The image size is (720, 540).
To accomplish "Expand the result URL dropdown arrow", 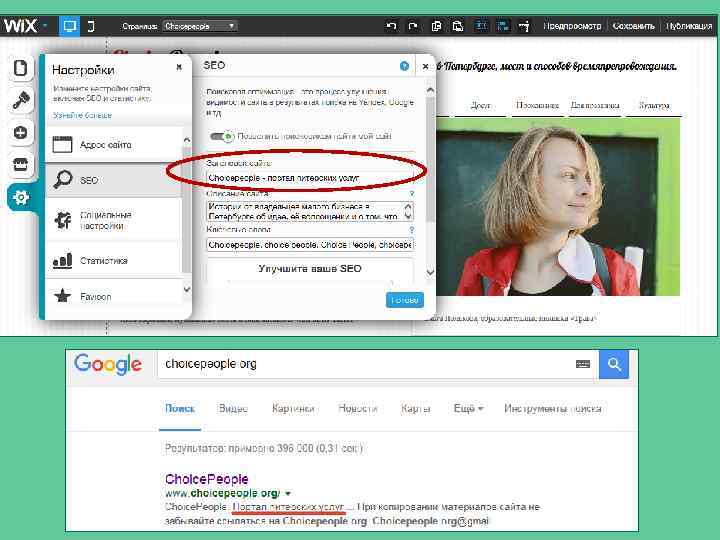I will pyautogui.click(x=288, y=494).
